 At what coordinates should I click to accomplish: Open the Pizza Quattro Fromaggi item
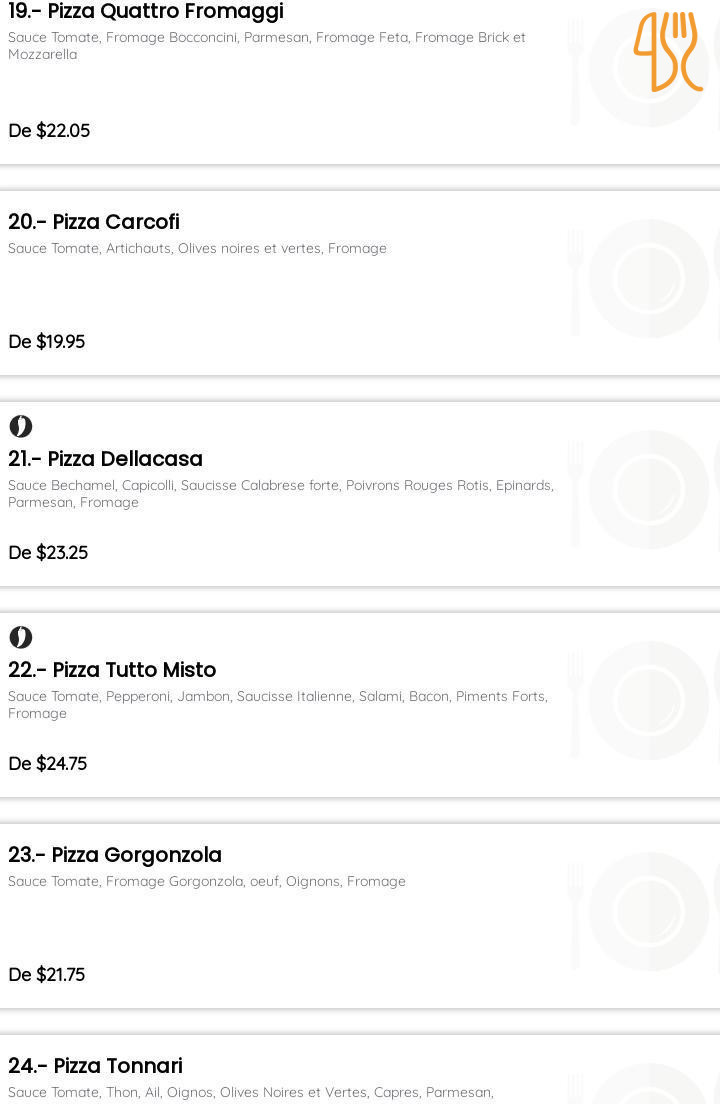(x=146, y=12)
